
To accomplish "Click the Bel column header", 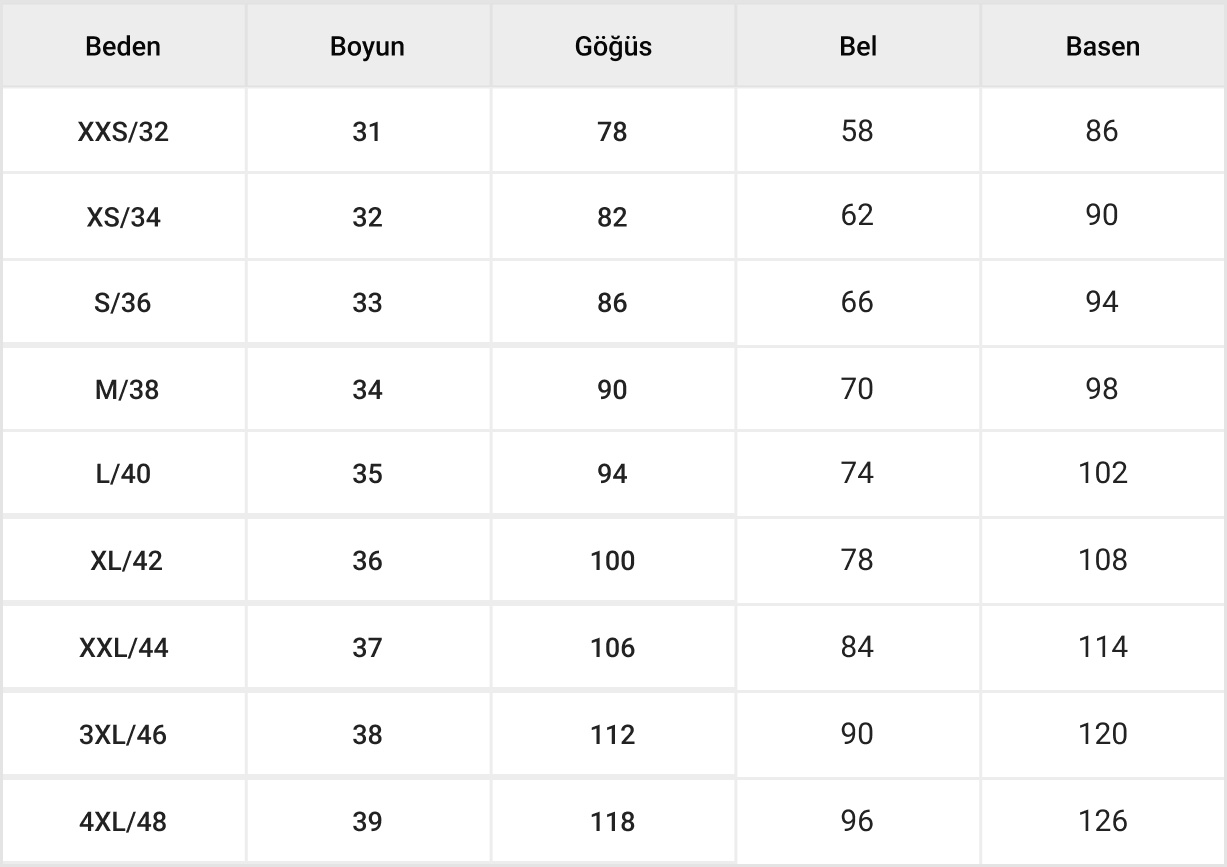I will pyautogui.click(x=858, y=47).
